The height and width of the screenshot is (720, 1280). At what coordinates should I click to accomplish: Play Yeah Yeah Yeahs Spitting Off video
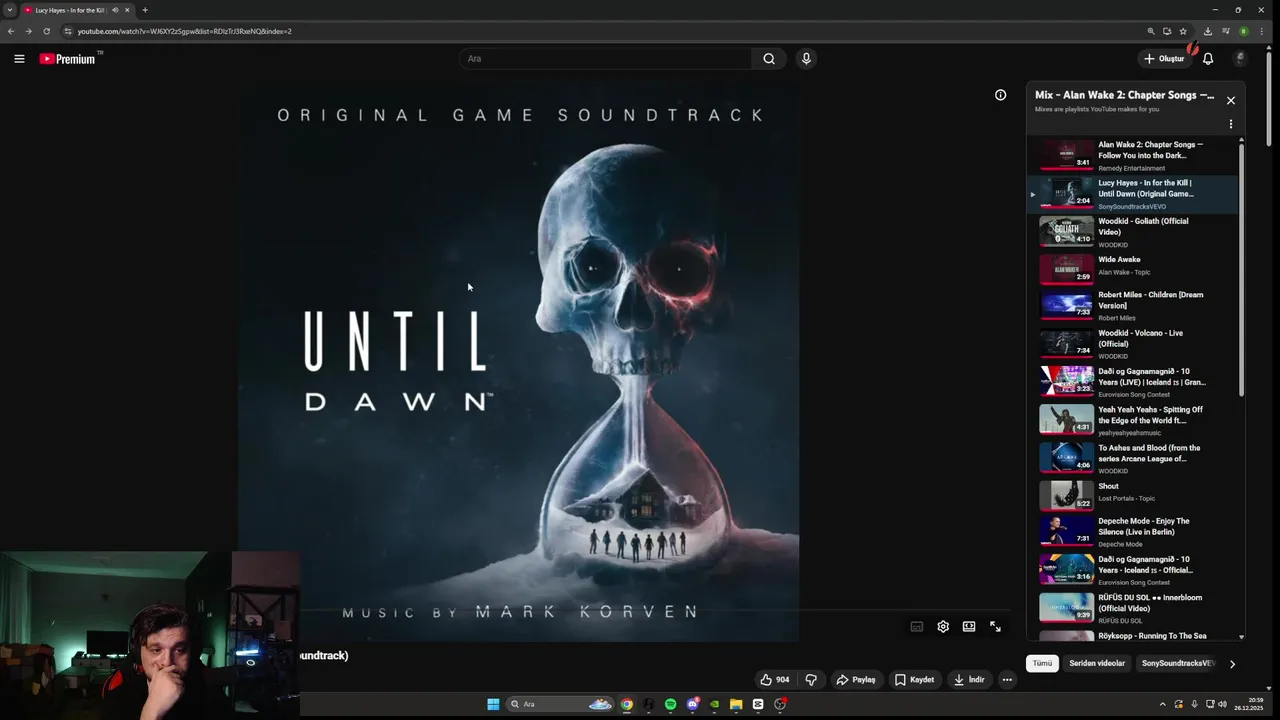point(1134,420)
